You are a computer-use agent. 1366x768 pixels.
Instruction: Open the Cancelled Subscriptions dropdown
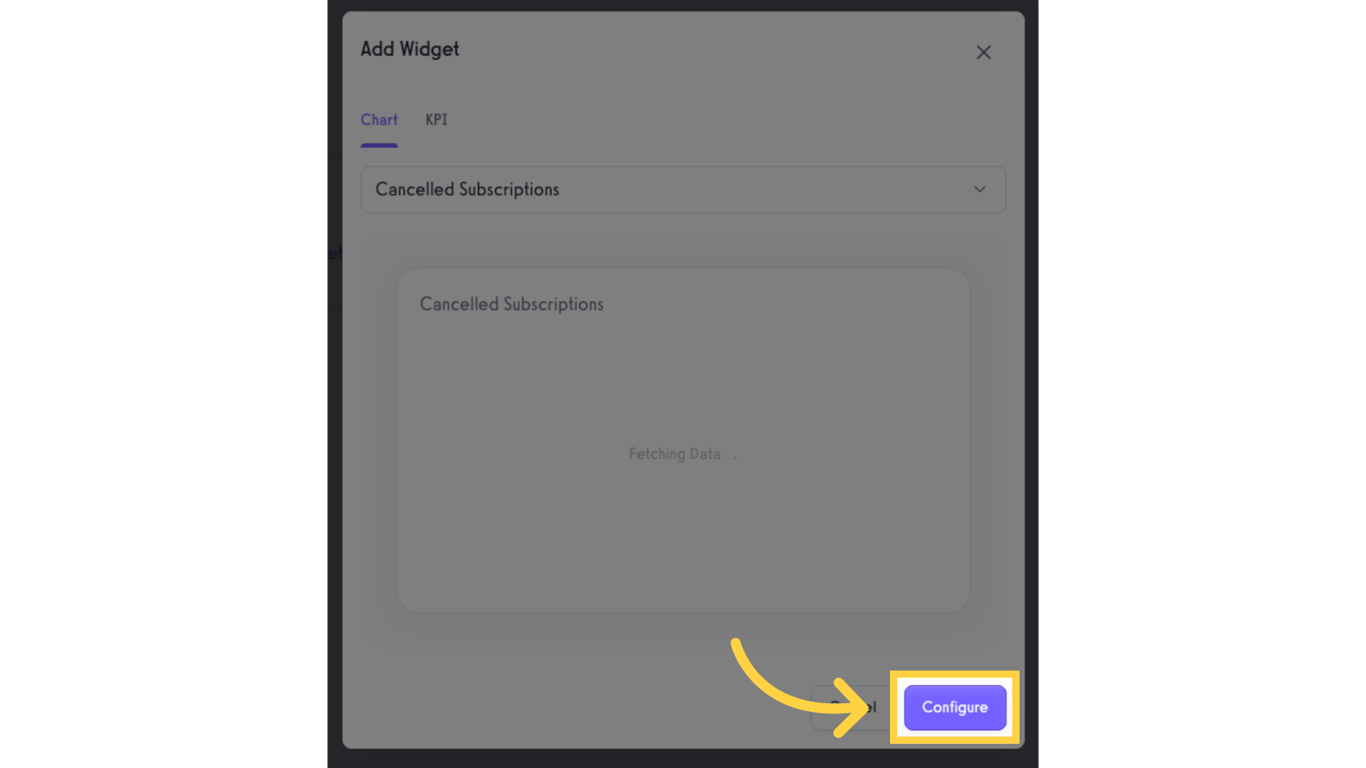(683, 189)
